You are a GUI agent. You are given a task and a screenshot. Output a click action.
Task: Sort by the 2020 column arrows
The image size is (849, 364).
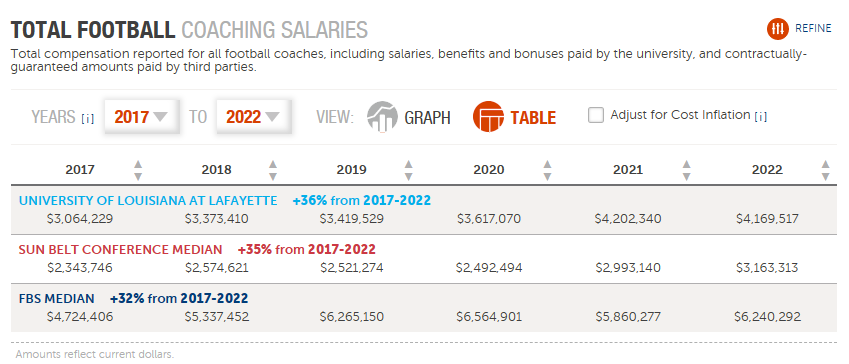[x=547, y=170]
